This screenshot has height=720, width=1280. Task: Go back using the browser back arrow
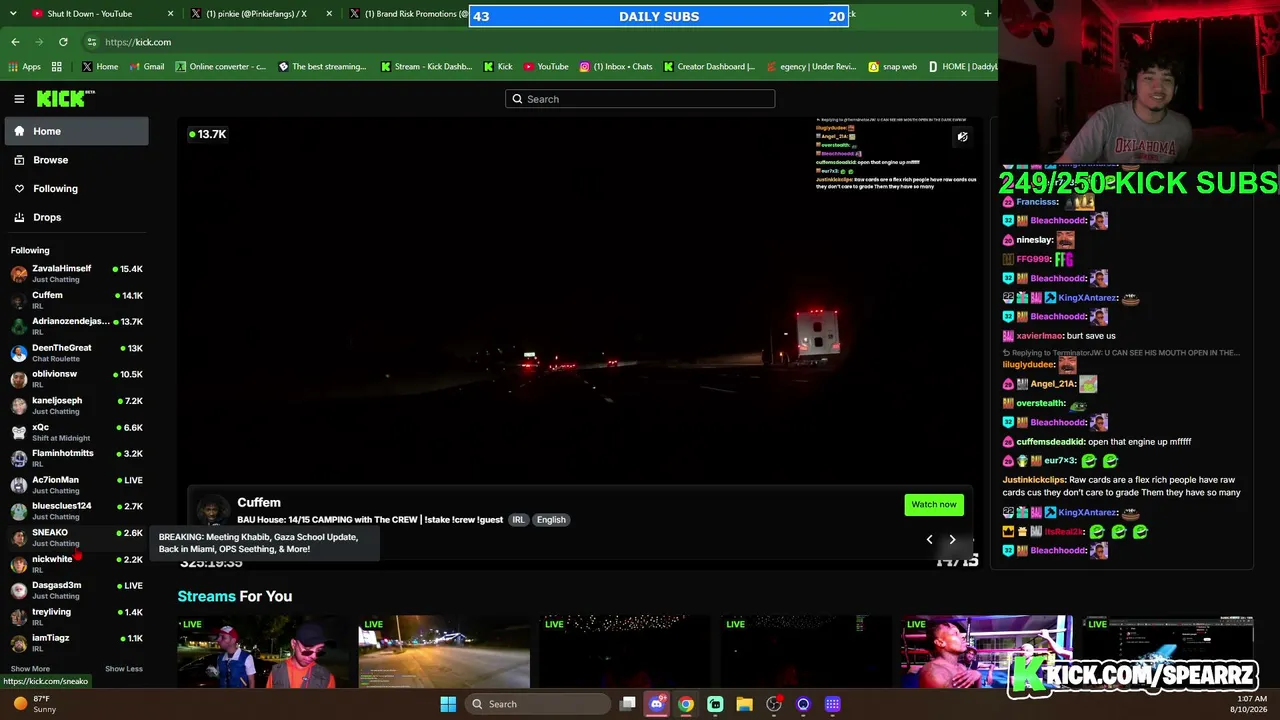(x=15, y=42)
